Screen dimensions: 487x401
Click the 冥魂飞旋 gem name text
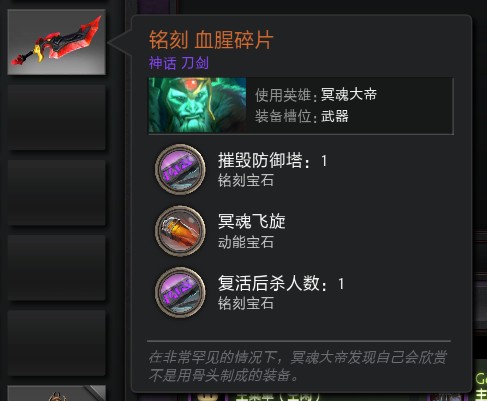tap(252, 221)
